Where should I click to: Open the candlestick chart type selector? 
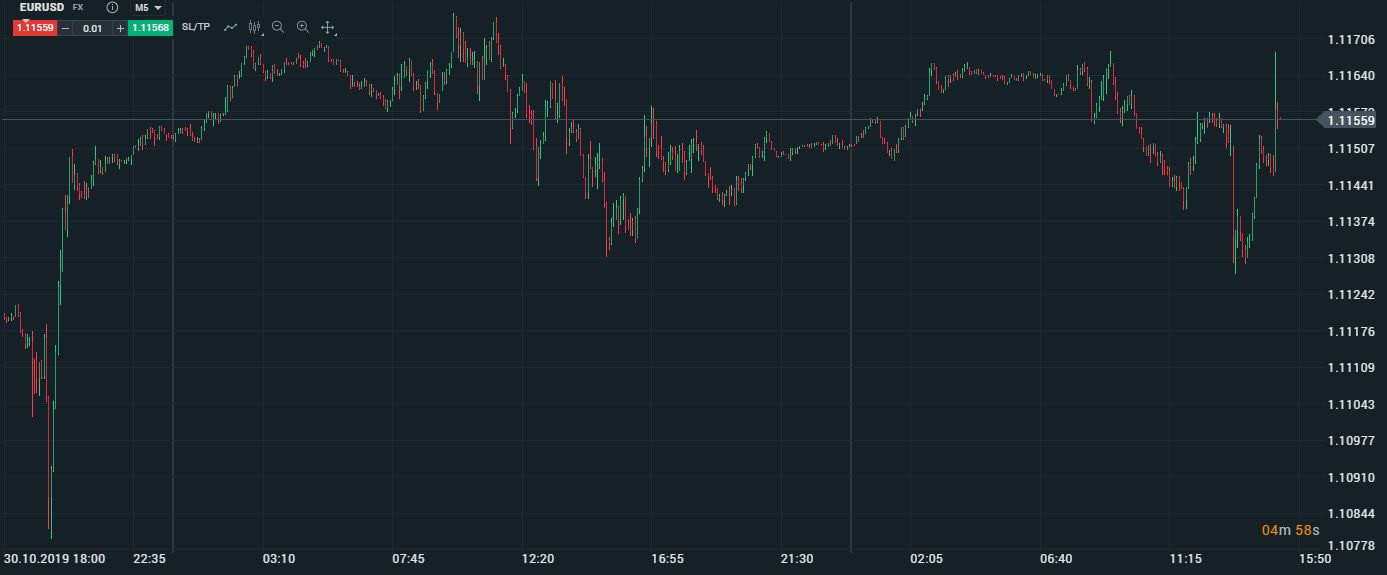255,27
